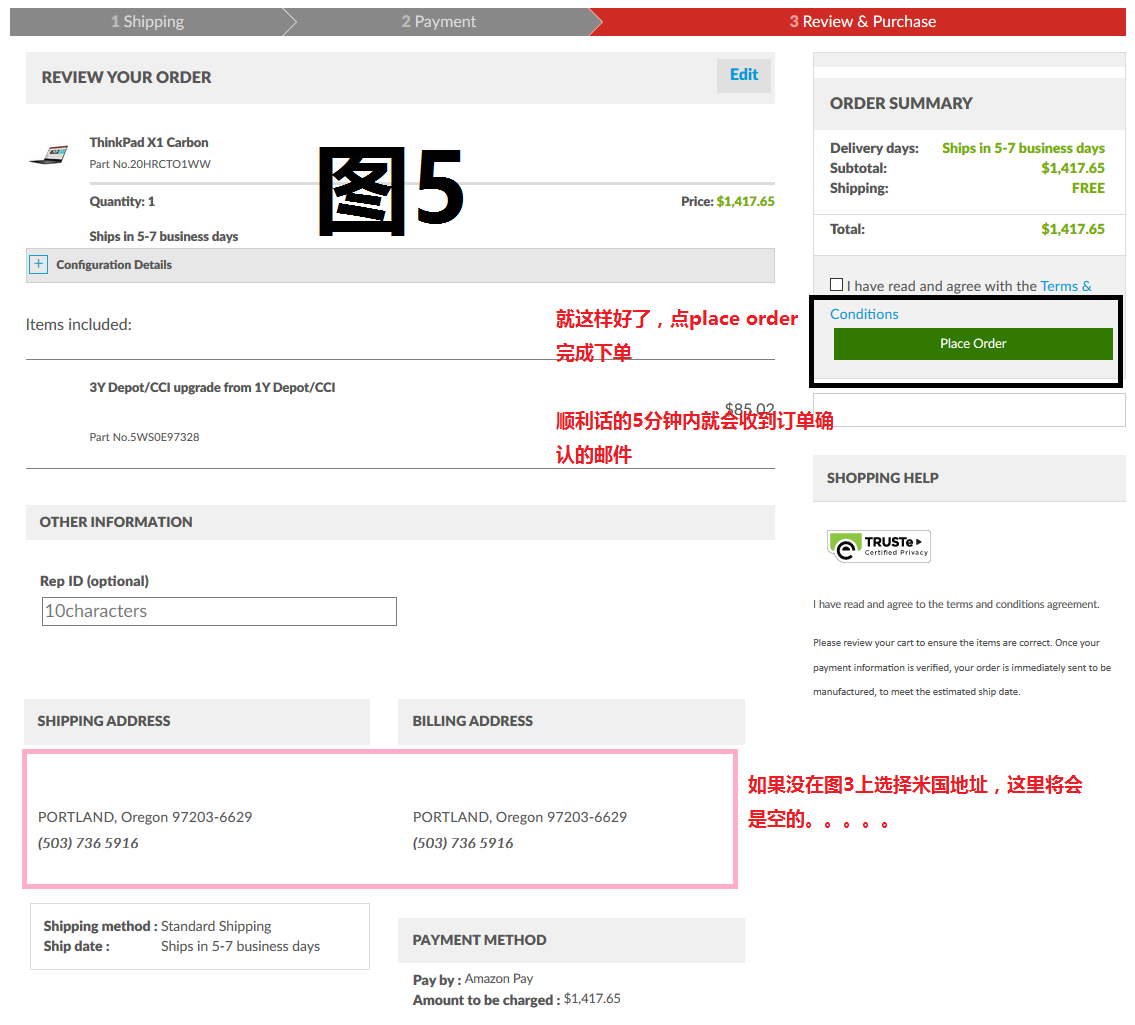Select the Shipping Address section header
This screenshot has width=1135, height=1025.
pos(104,721)
